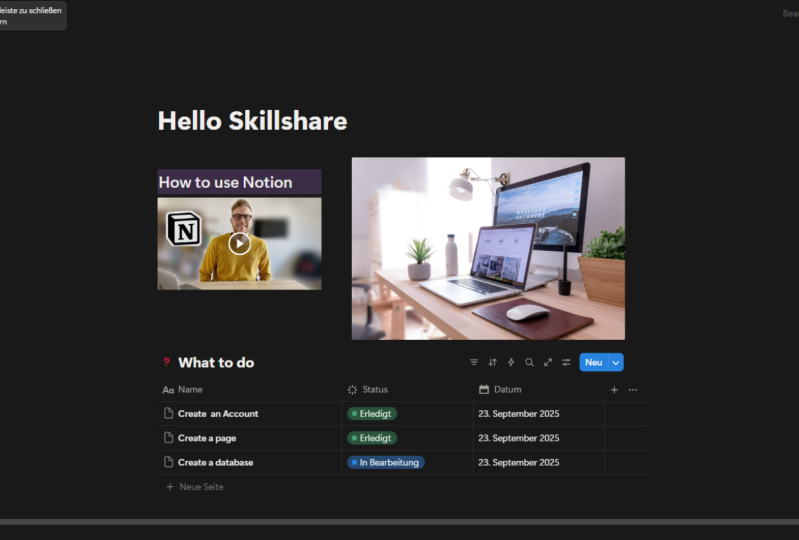Change Erledigt status of Create an Account
799x540 pixels.
click(x=372, y=414)
